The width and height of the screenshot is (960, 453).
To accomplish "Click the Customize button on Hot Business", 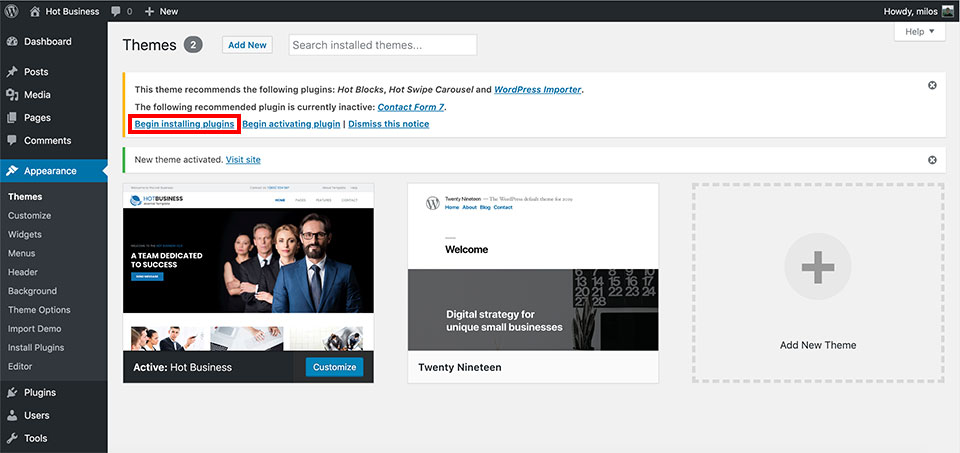I will tap(334, 367).
